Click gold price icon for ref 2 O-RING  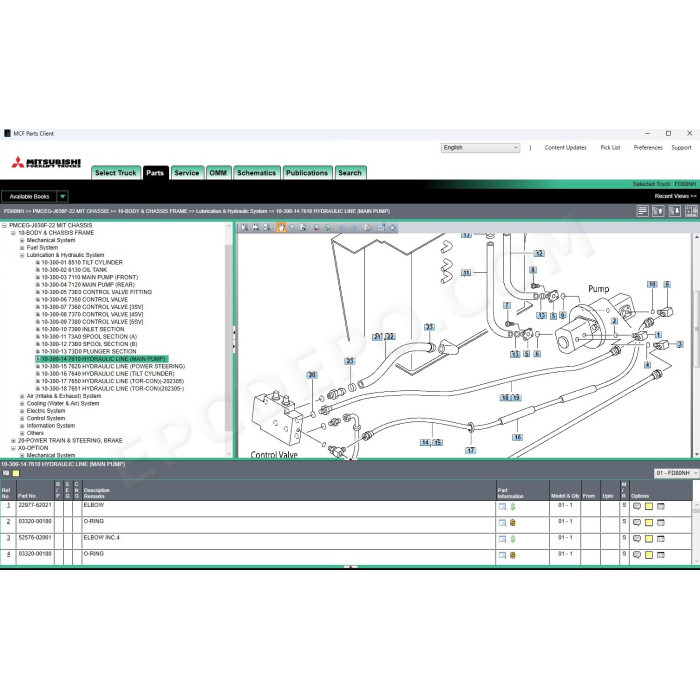click(513, 523)
